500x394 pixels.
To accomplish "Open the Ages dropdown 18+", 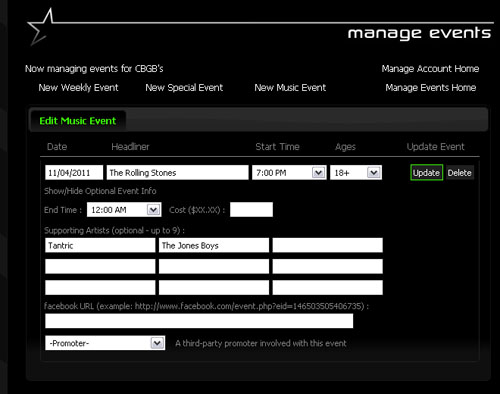I will [x=356, y=173].
